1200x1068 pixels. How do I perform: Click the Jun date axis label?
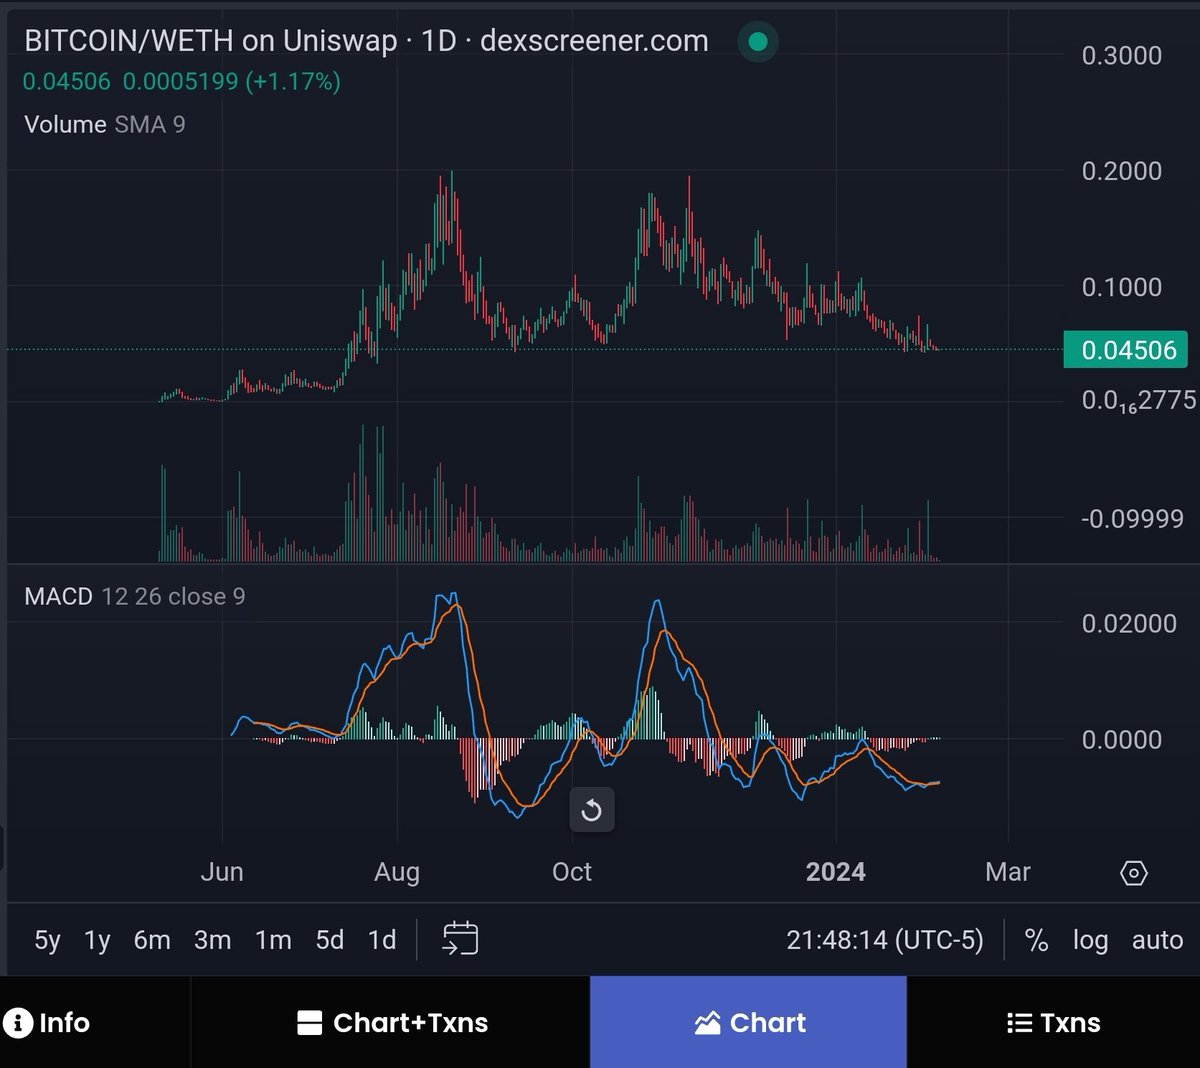(x=222, y=872)
